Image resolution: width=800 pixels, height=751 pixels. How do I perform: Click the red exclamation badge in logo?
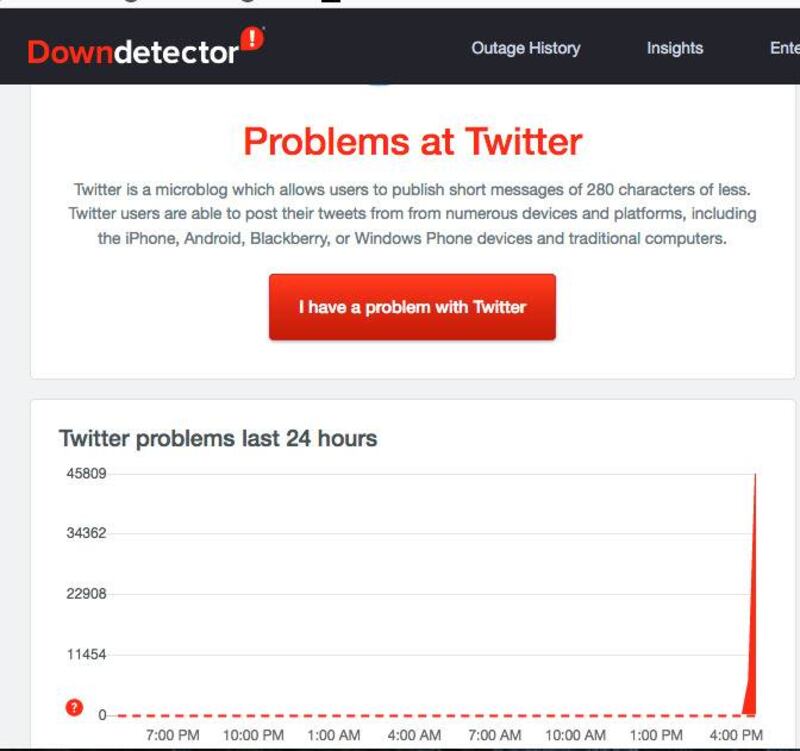click(x=252, y=39)
